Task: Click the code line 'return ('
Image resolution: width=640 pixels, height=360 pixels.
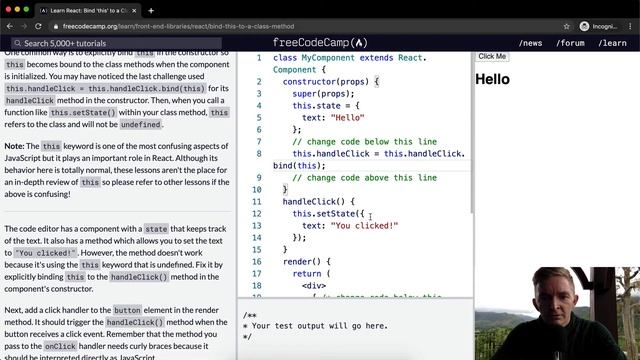Action: click(311, 274)
